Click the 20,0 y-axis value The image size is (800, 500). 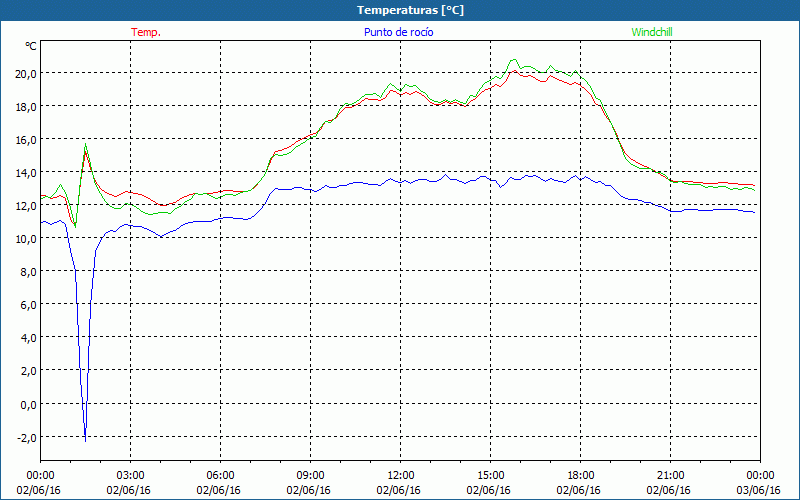[26, 73]
